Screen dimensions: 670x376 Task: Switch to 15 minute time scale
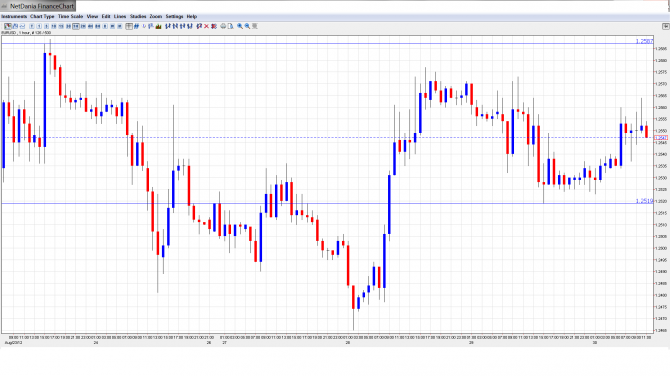(x=61, y=26)
